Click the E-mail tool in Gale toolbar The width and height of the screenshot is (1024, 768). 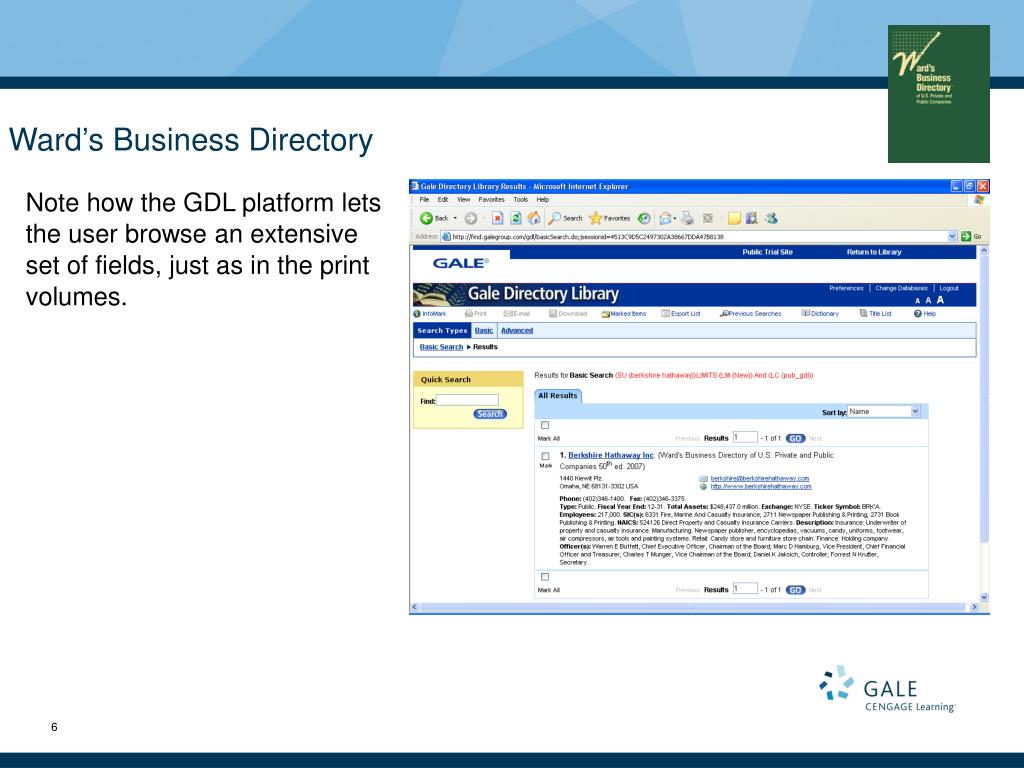(516, 313)
